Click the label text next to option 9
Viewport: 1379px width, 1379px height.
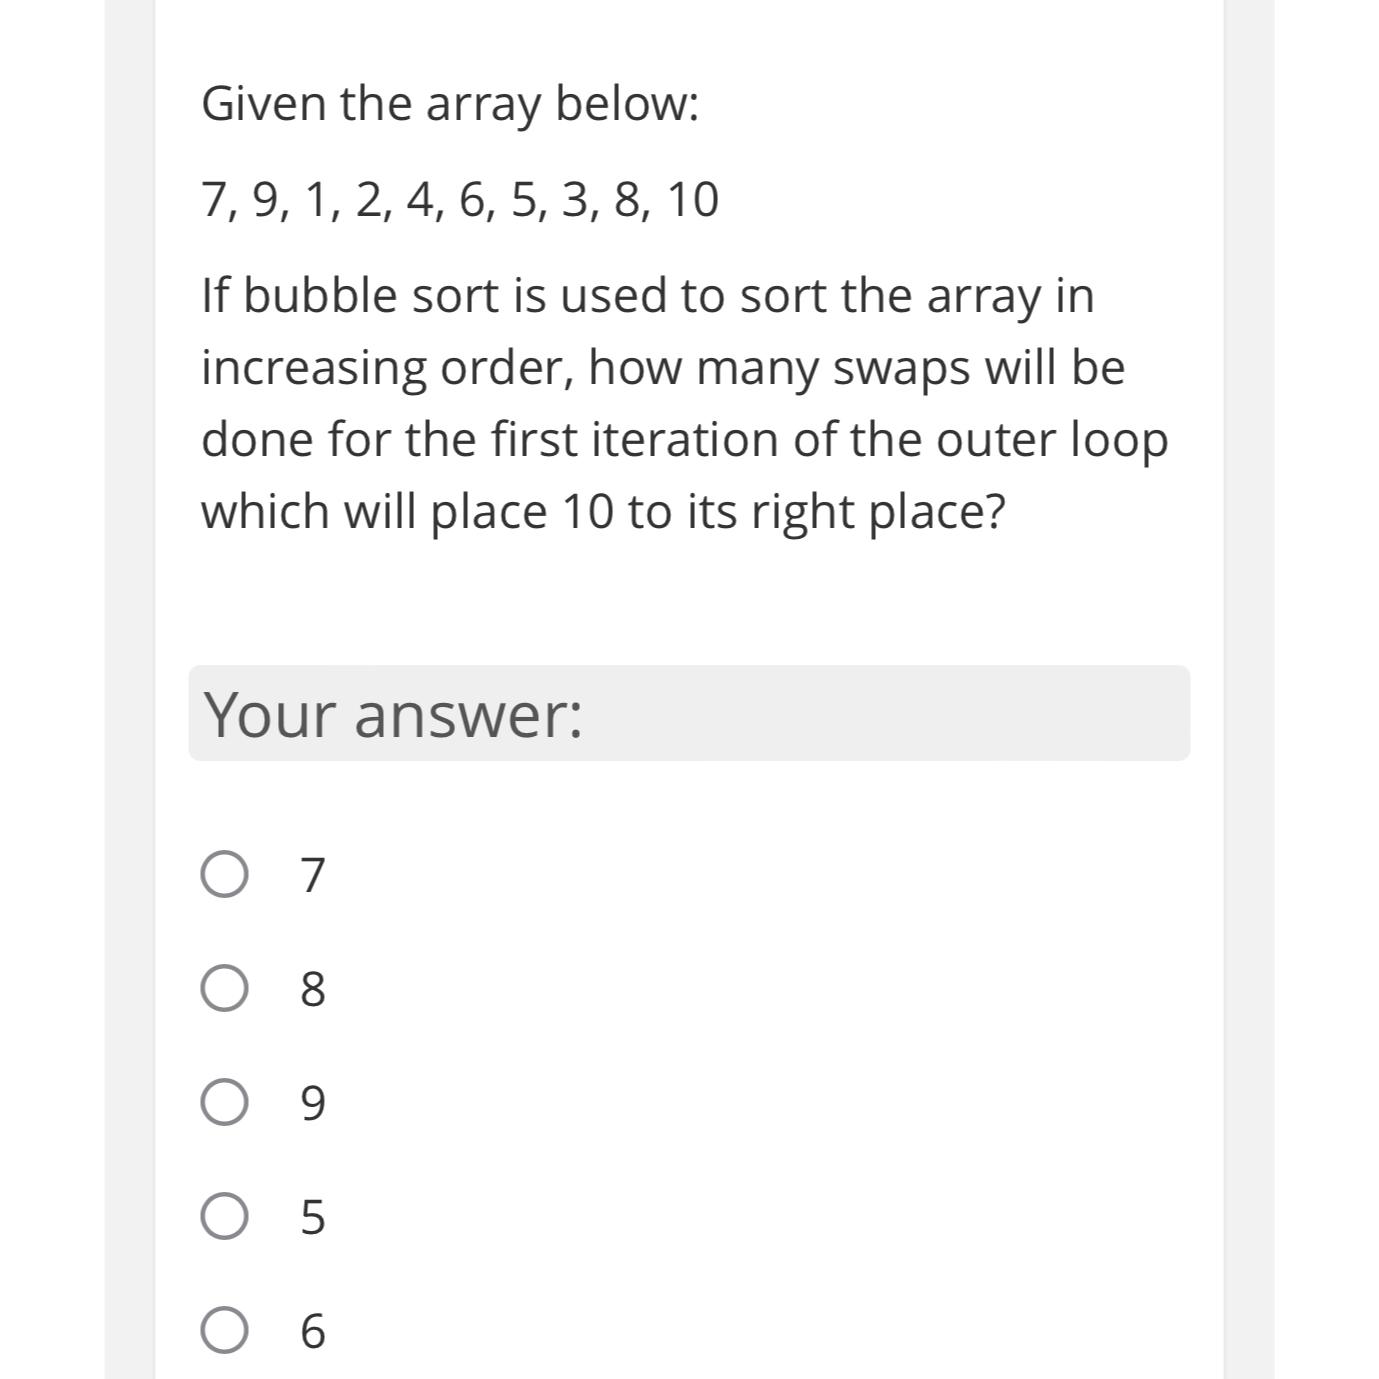click(311, 1104)
